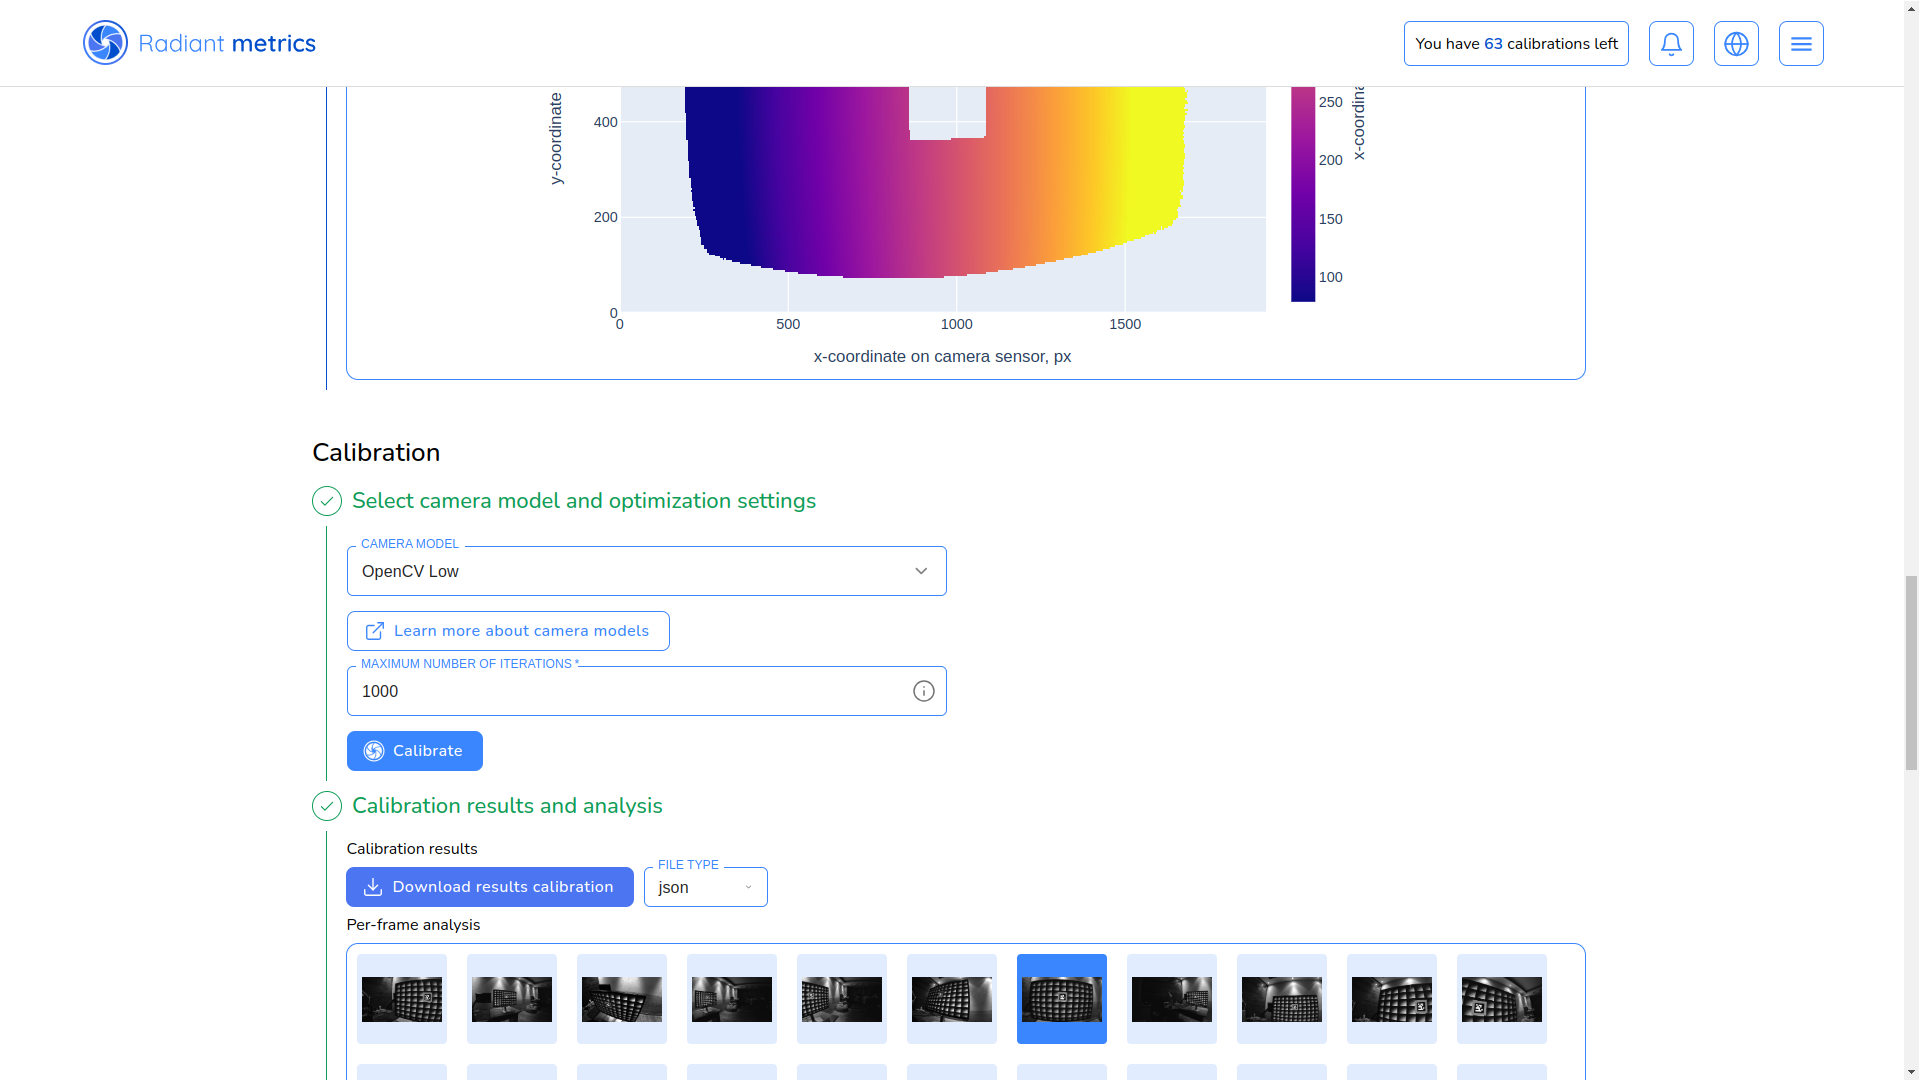Screen dimensions: 1920x1080
Task: Click the Calibrate button
Action: [x=414, y=751]
